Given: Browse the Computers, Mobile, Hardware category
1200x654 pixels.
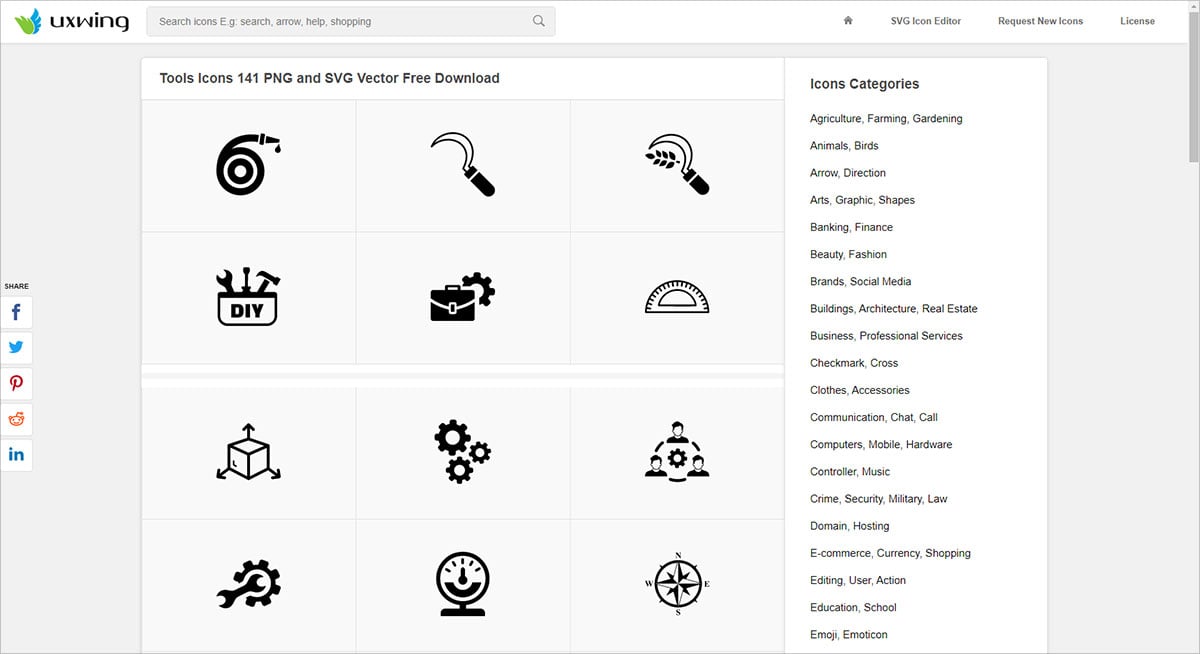Looking at the screenshot, I should [881, 445].
